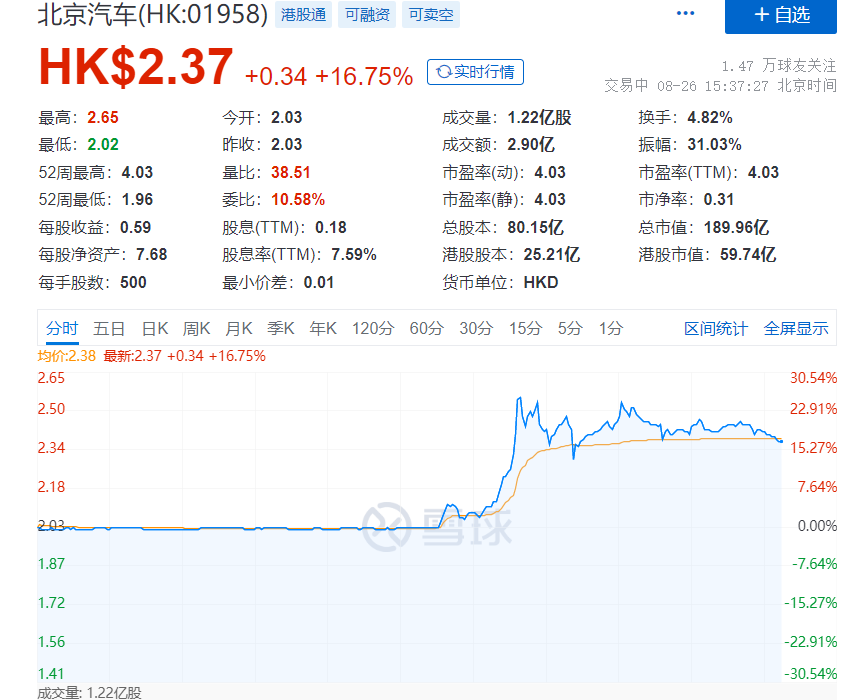This screenshot has width=862, height=700.
Task: Click the 可融资 tag
Action: coord(367,15)
